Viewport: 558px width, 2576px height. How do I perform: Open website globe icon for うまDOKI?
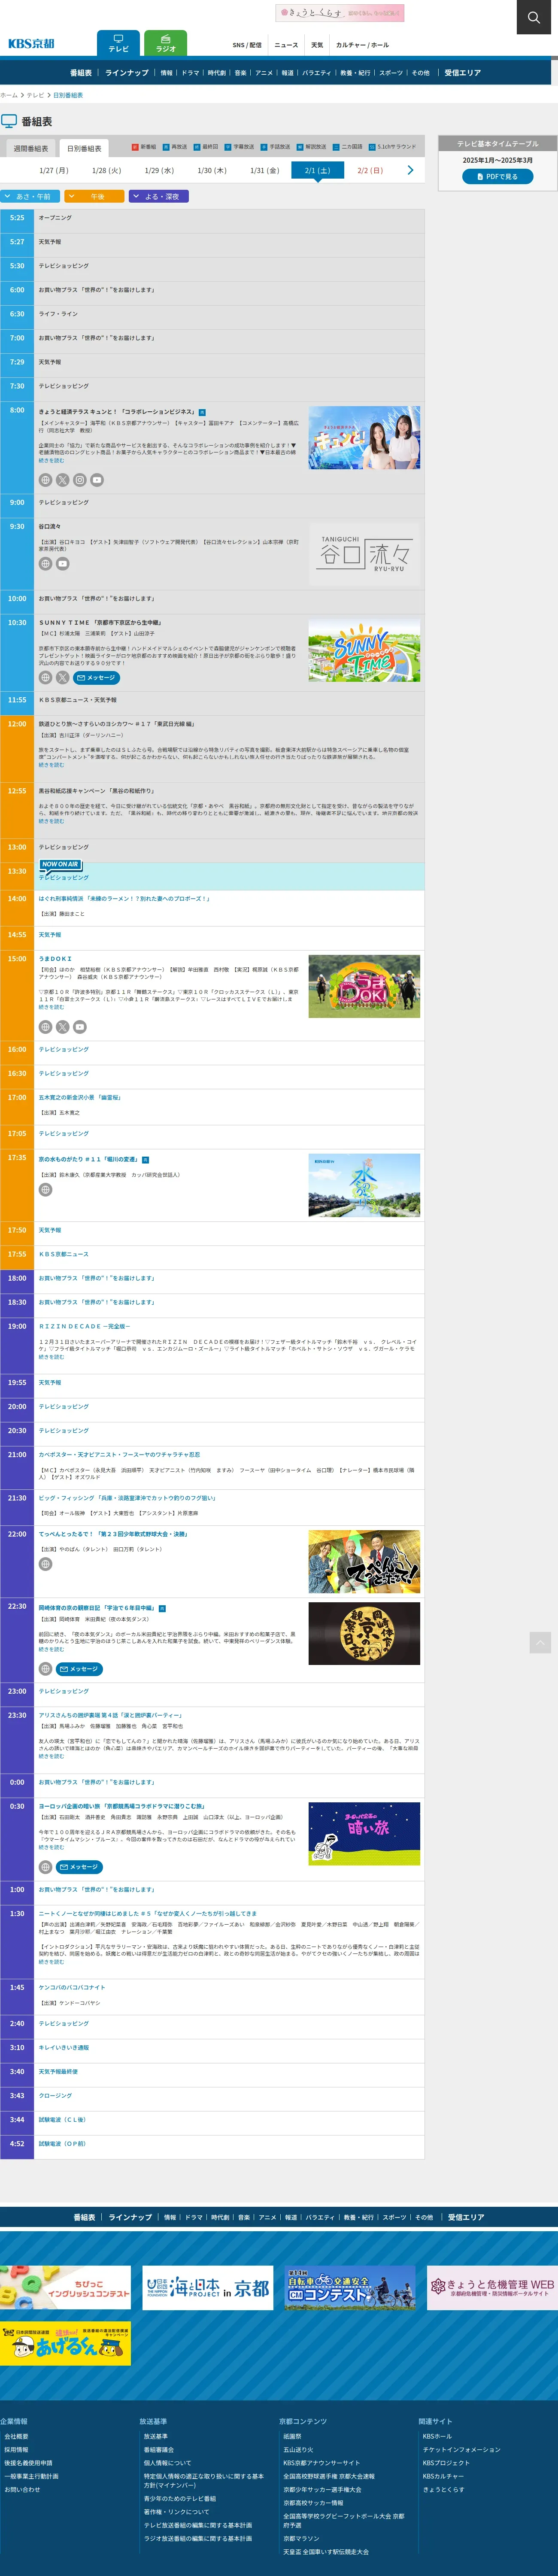pos(45,1027)
